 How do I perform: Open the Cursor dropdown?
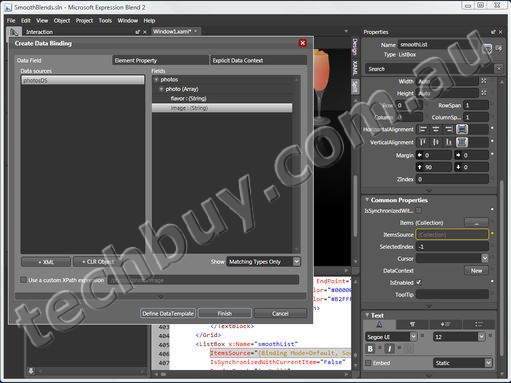click(x=485, y=258)
